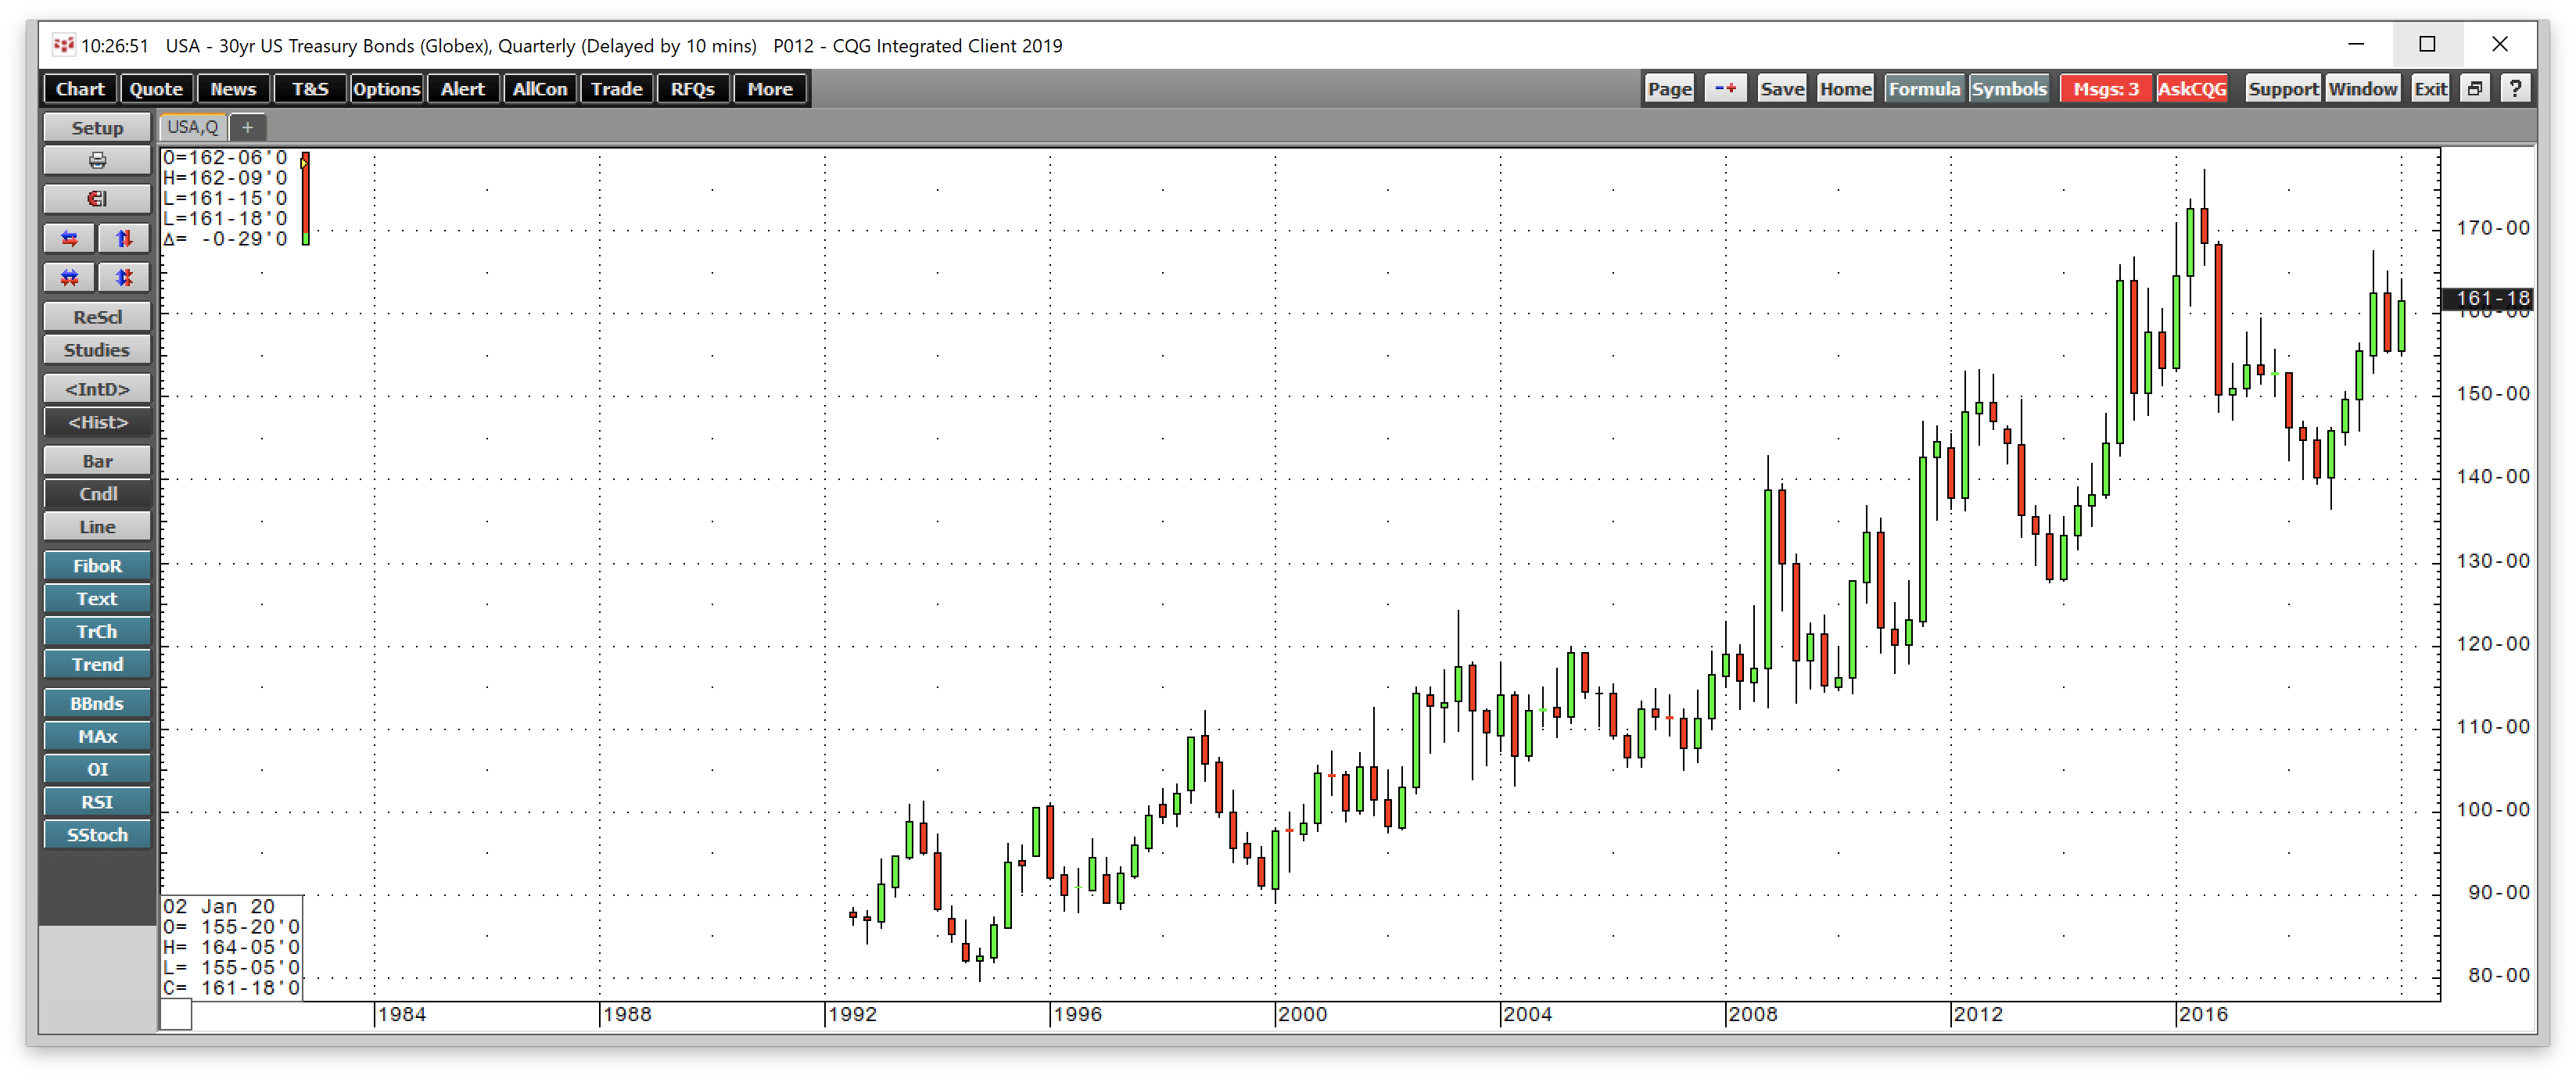Select the TrCh trend channel tool
Image resolution: width=2576 pixels, height=1079 pixels.
[97, 632]
